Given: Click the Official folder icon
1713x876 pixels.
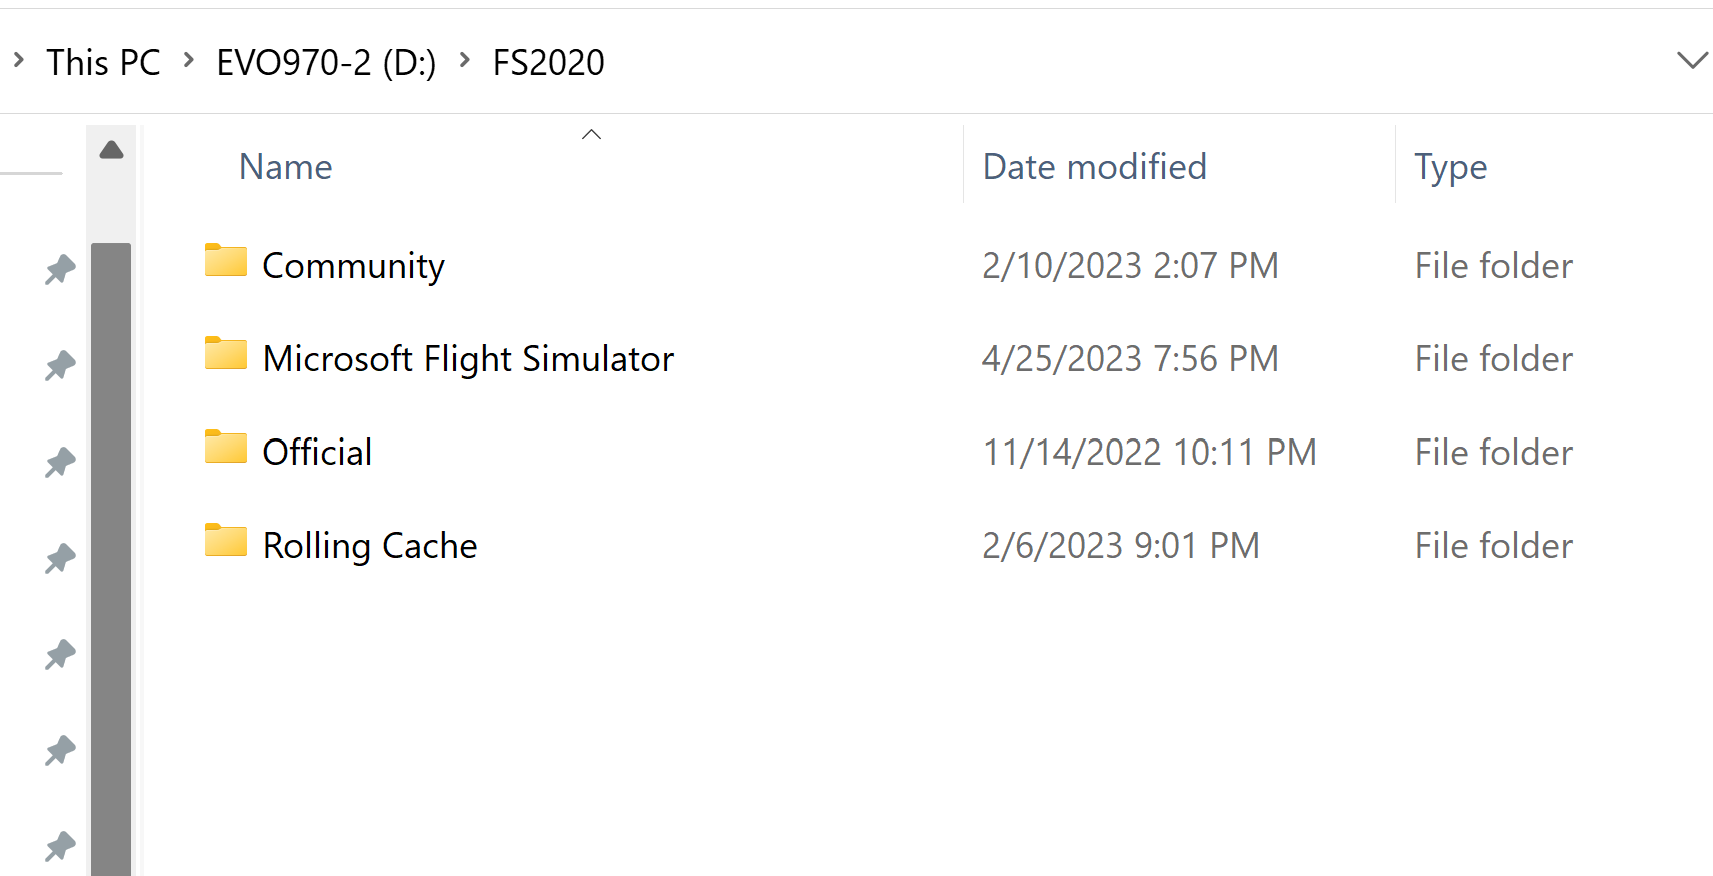Looking at the screenshot, I should tap(225, 448).
